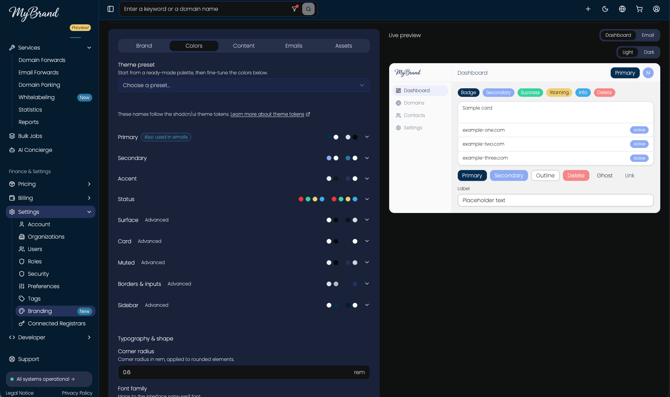Image resolution: width=670 pixels, height=397 pixels.
Task: Click the plus icon in top bar
Action: tap(588, 9)
